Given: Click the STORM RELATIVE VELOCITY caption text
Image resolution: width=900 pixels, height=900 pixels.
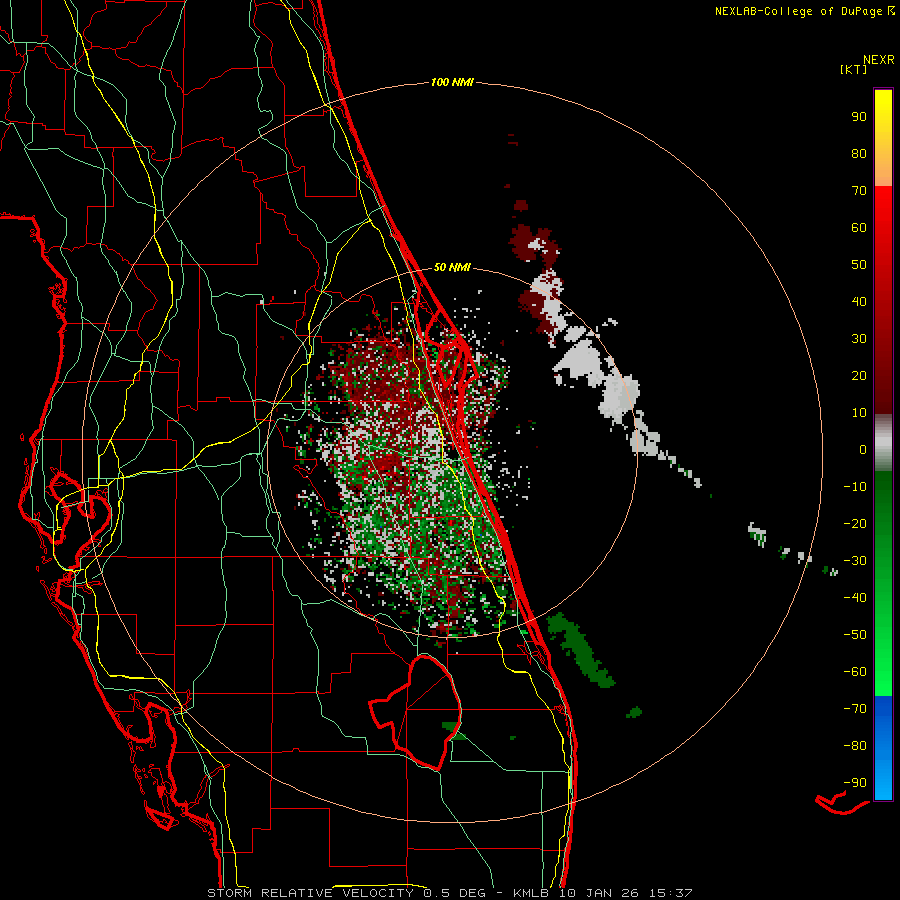Looking at the screenshot, I should 310,893.
